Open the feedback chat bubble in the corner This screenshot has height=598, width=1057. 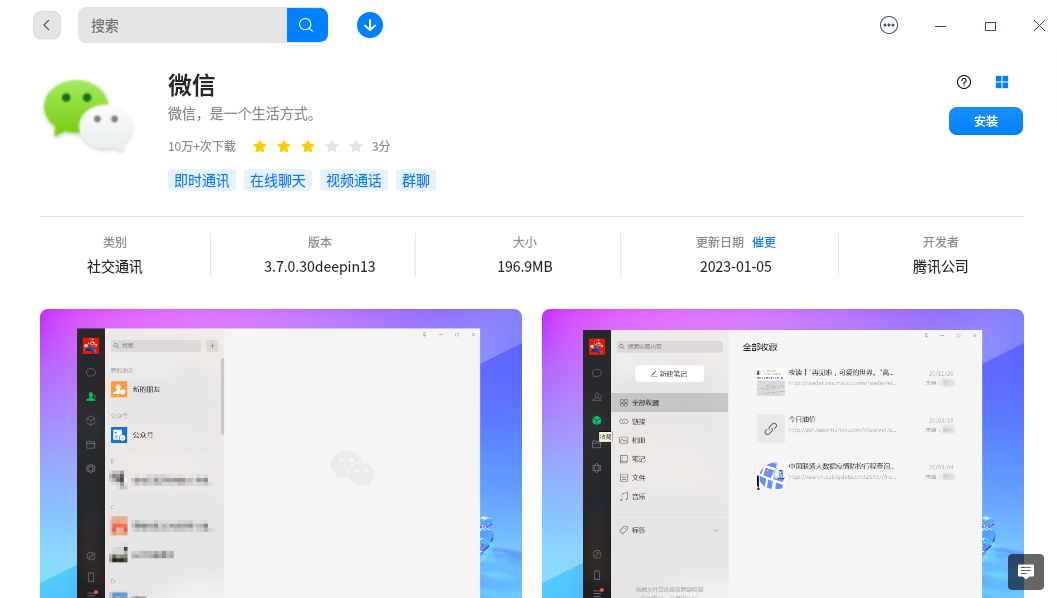point(1025,571)
